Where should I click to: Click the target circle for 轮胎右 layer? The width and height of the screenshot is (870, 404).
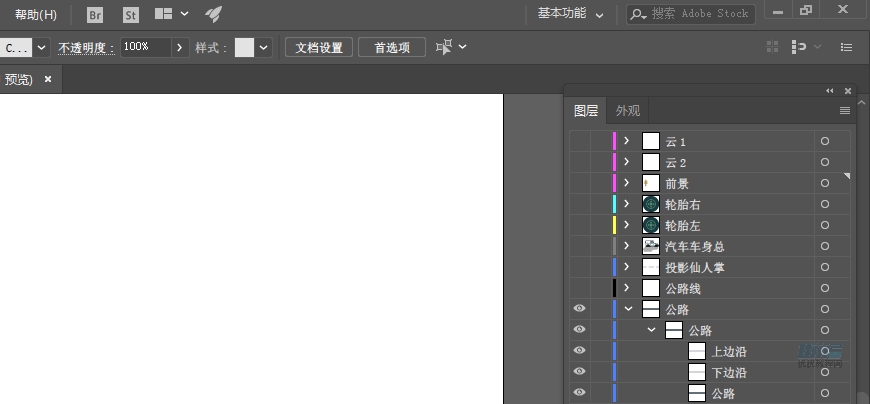point(825,204)
